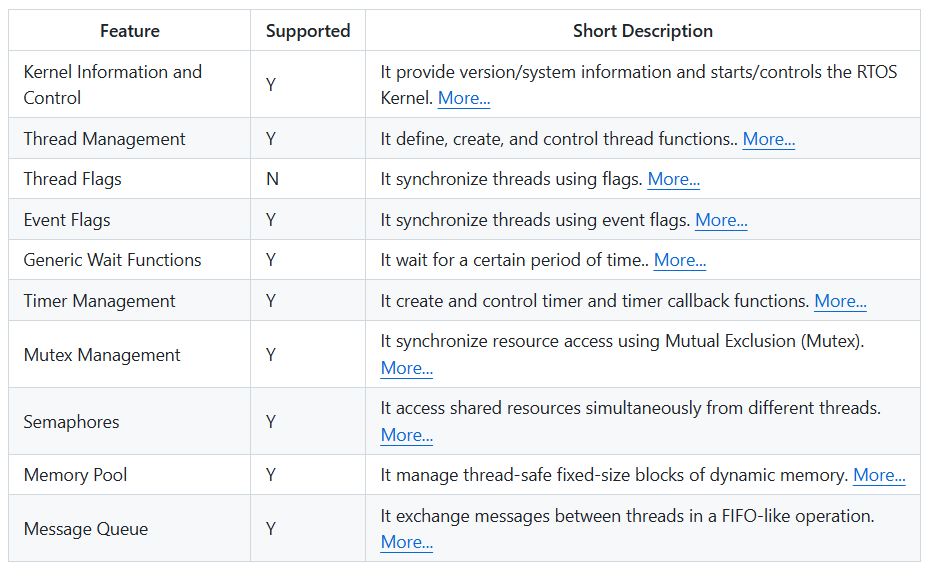935x573 pixels.
Task: Follow More link under Mutex Management description
Action: 407,368
